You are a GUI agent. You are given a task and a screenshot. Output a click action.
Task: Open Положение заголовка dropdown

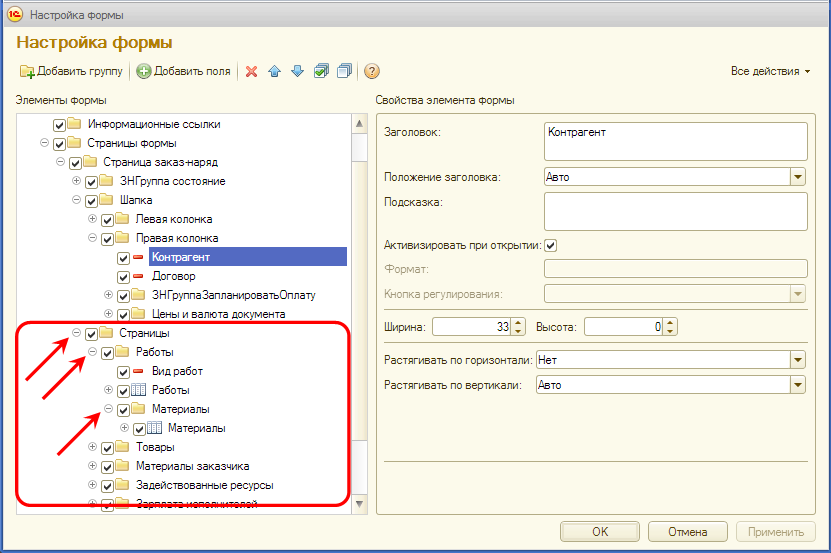pyautogui.click(x=798, y=177)
